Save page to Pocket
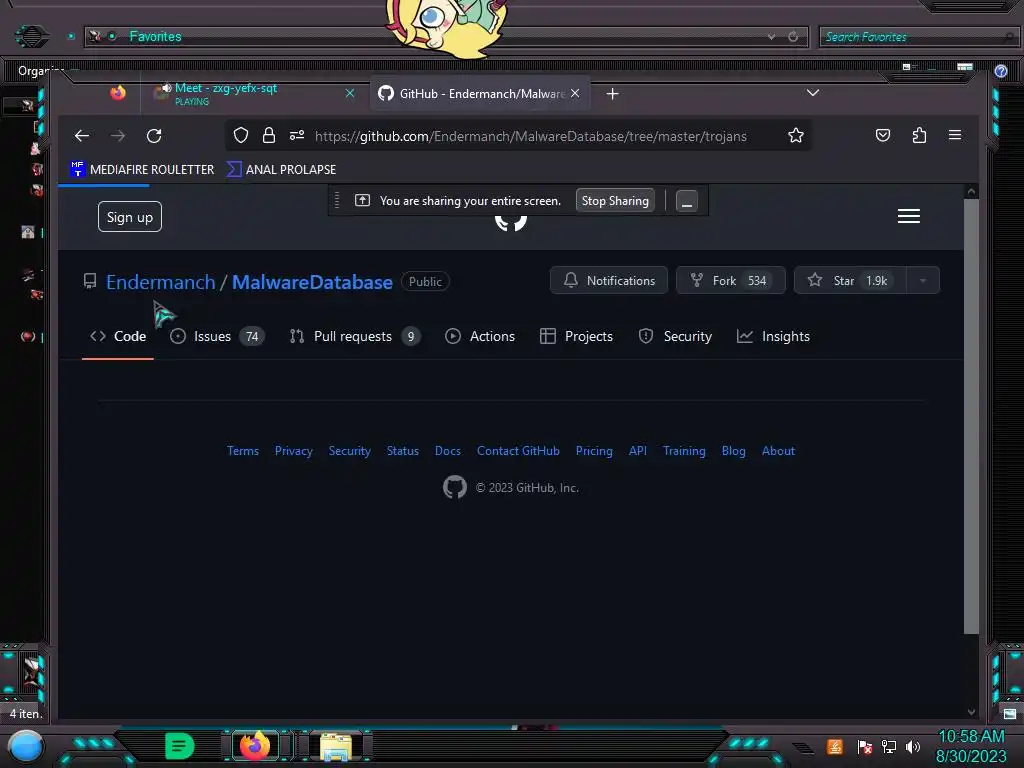This screenshot has height=768, width=1024. [x=882, y=135]
